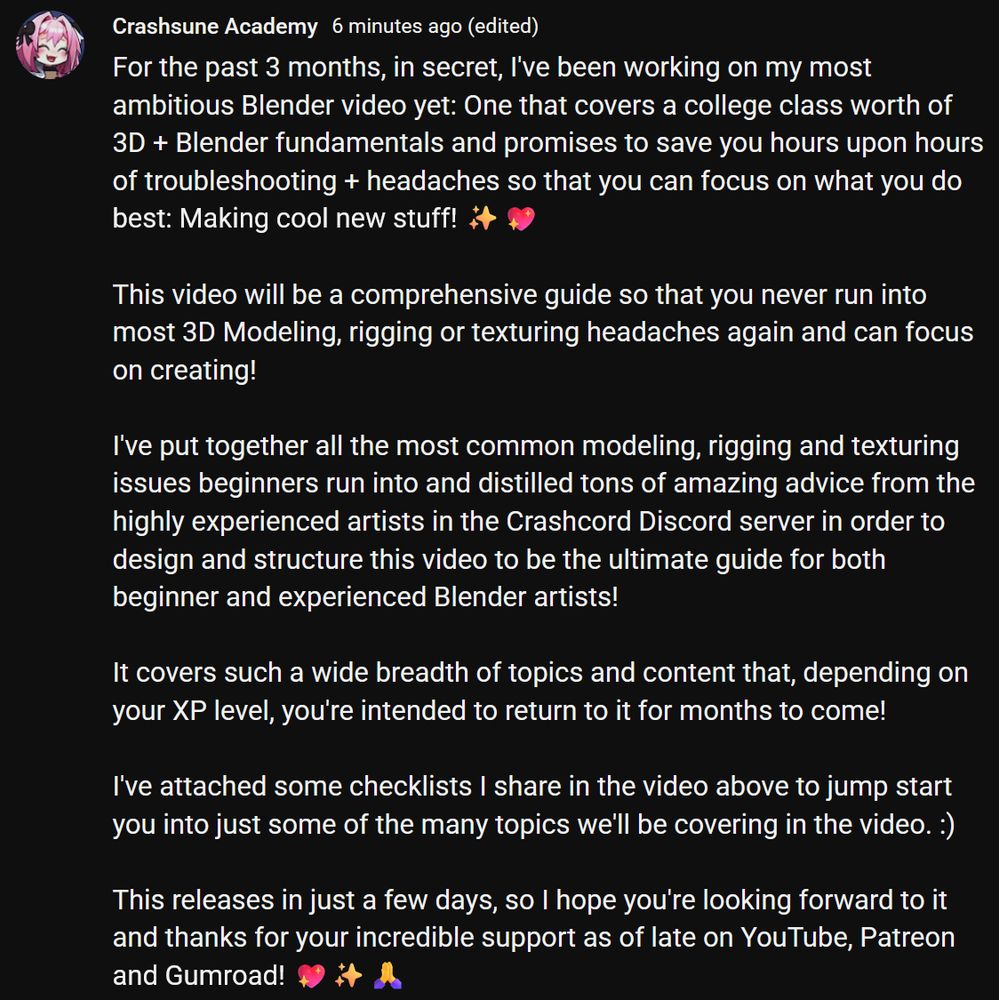Screen dimensions: 999x1000
Task: Click the ':)' smiley after 'covering in the video.'
Action: 947,825
